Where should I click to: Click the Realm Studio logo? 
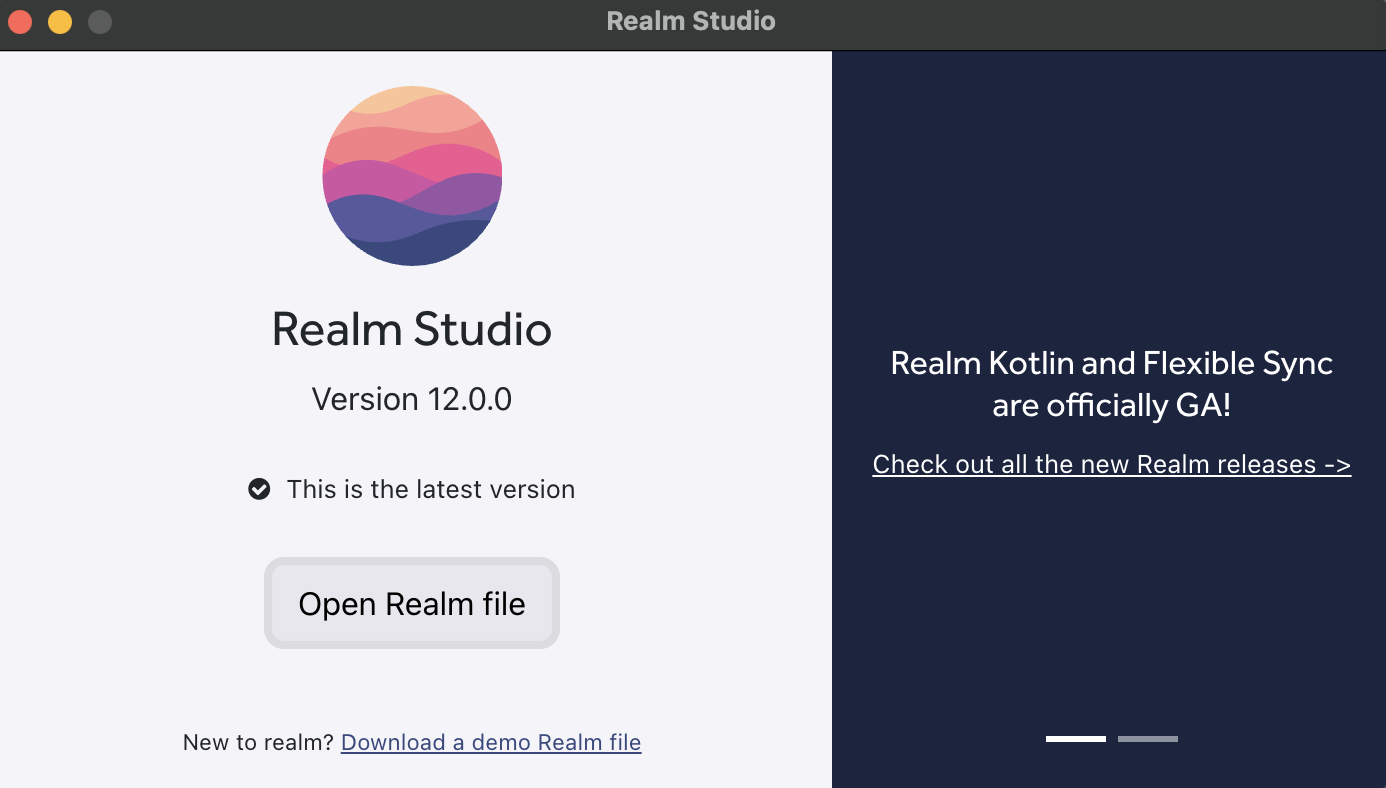pos(412,176)
